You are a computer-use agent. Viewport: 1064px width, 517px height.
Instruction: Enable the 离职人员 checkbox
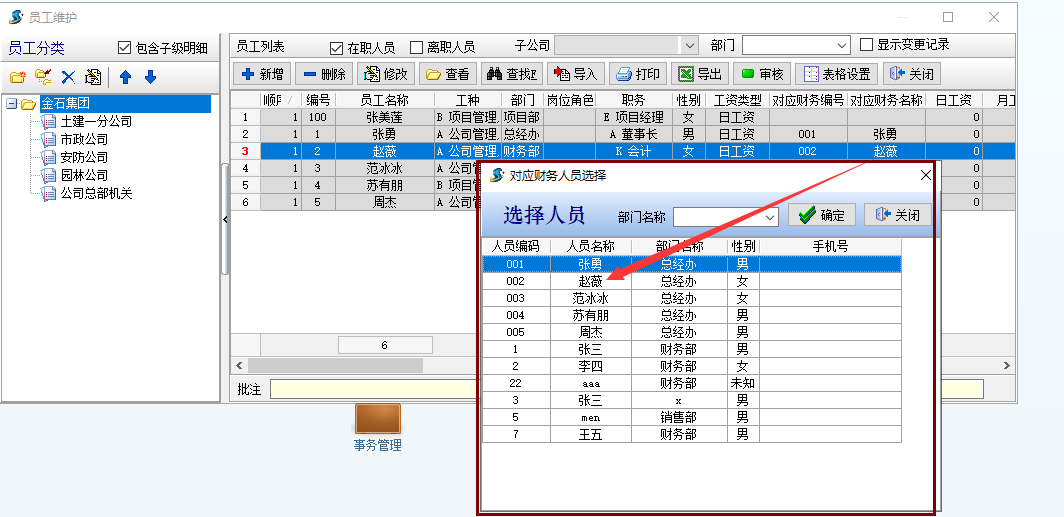(x=417, y=47)
